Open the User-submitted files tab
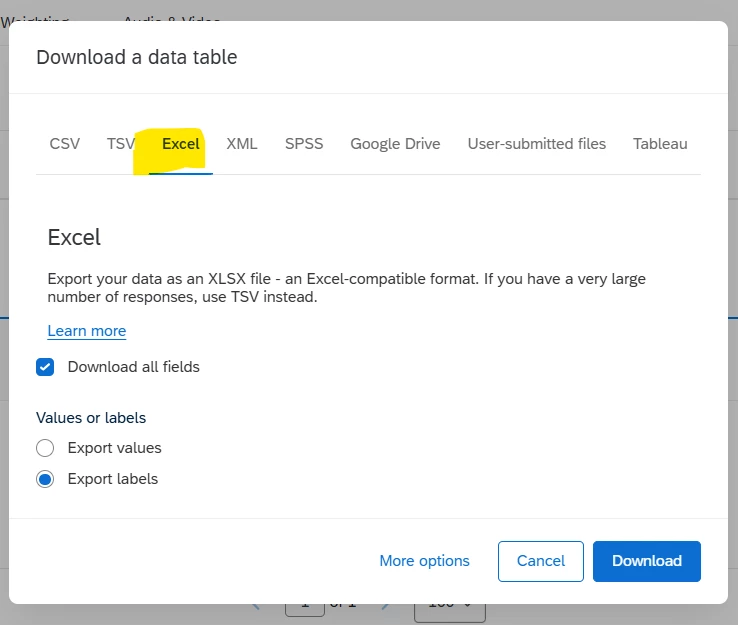 click(537, 144)
